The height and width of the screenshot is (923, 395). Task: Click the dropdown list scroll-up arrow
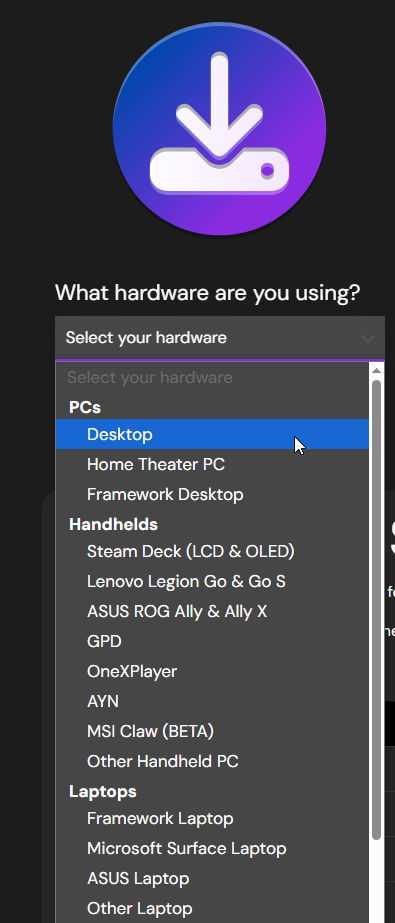coord(377,370)
